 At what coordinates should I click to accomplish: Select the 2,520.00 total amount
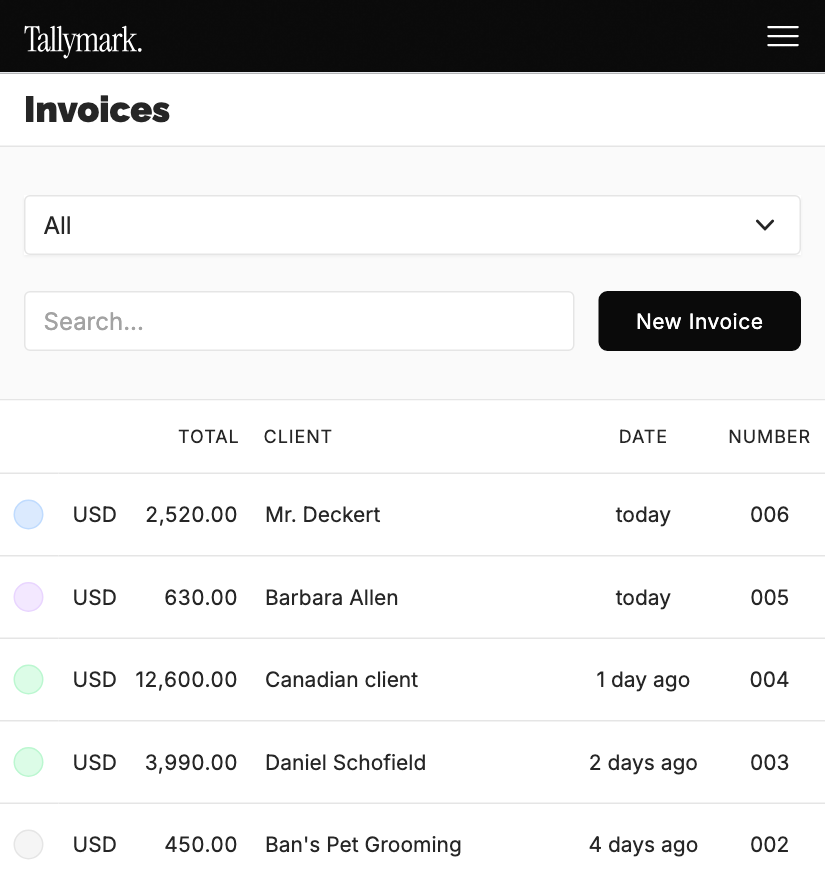(x=191, y=515)
